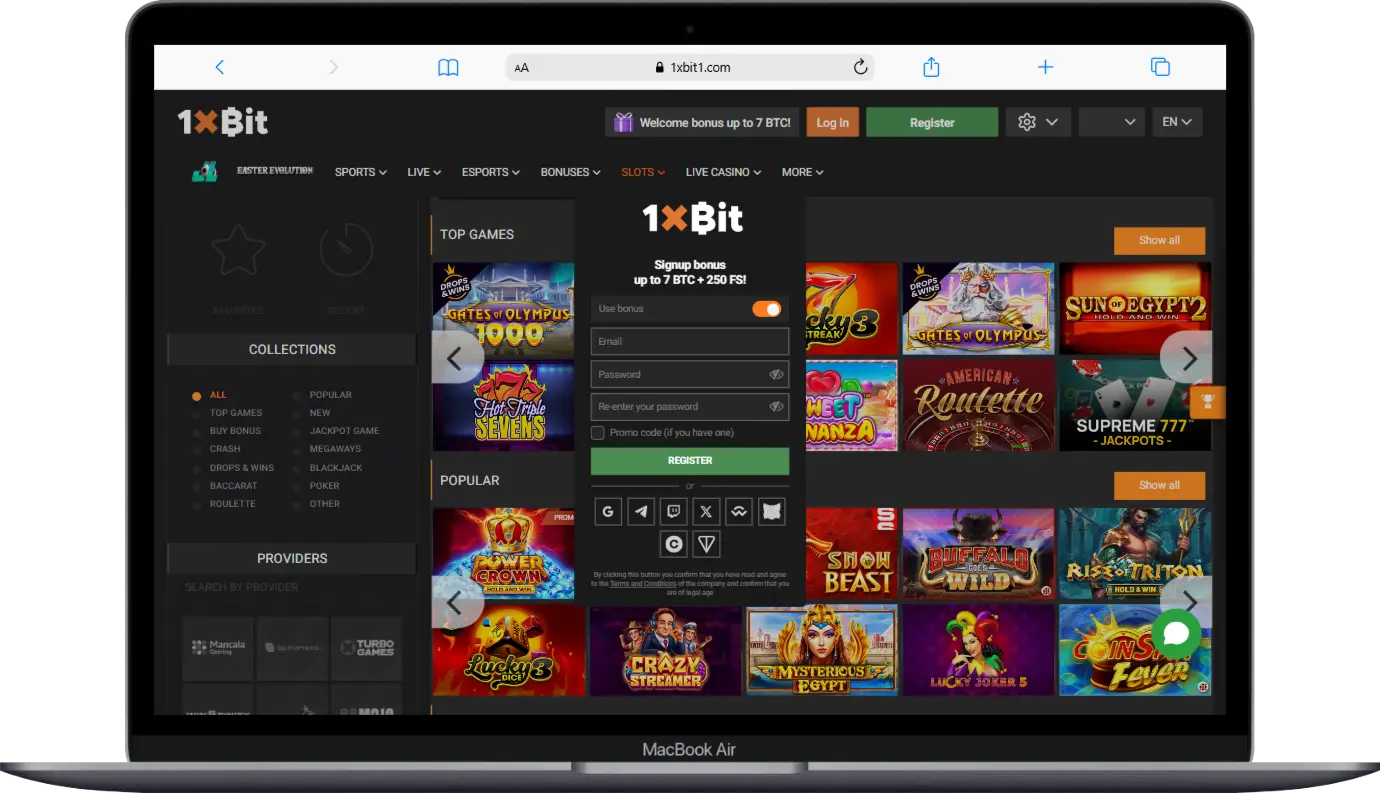Open the settings gear dropdown
Image resolution: width=1380 pixels, height=793 pixels.
click(x=1039, y=122)
